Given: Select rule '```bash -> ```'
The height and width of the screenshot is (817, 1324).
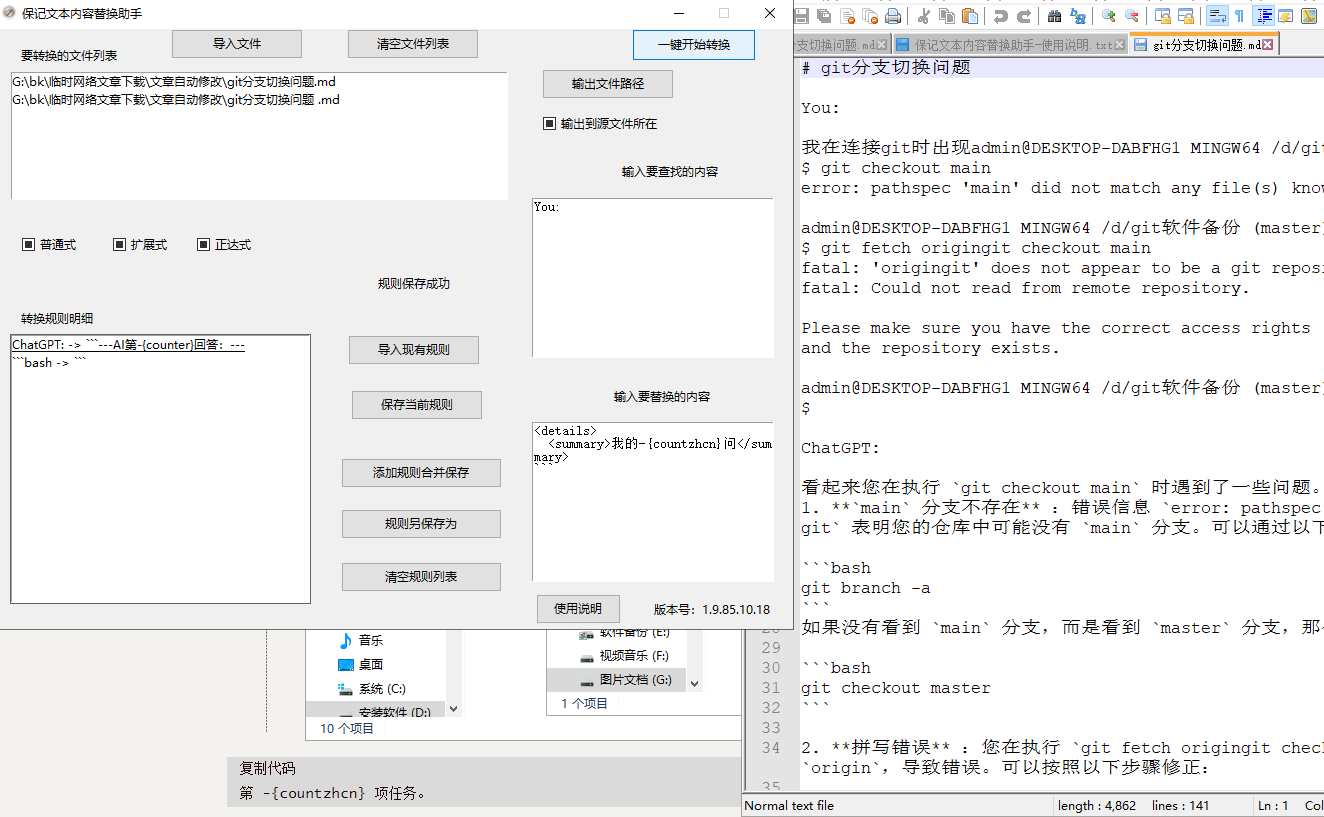Looking at the screenshot, I should tap(50, 363).
